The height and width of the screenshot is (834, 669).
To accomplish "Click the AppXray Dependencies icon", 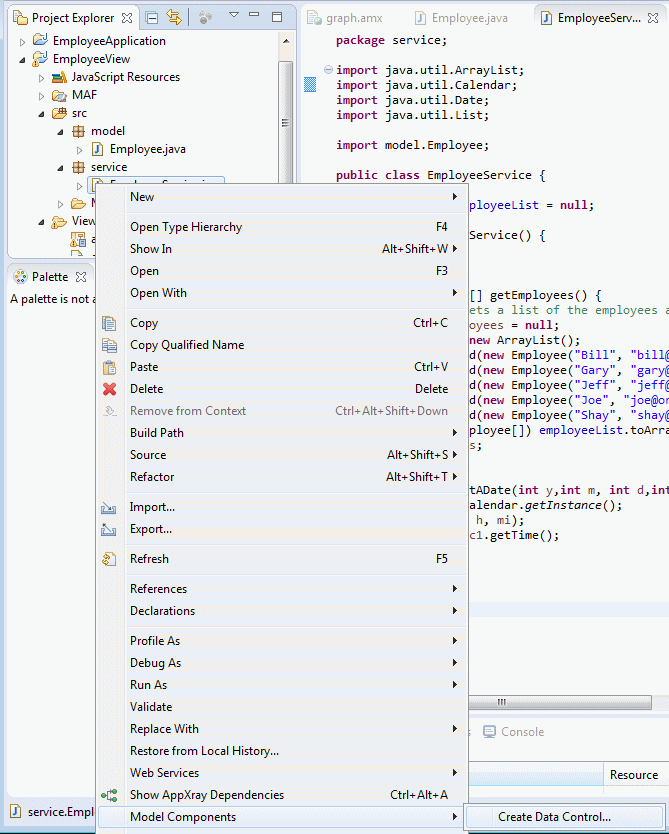I will click(109, 795).
